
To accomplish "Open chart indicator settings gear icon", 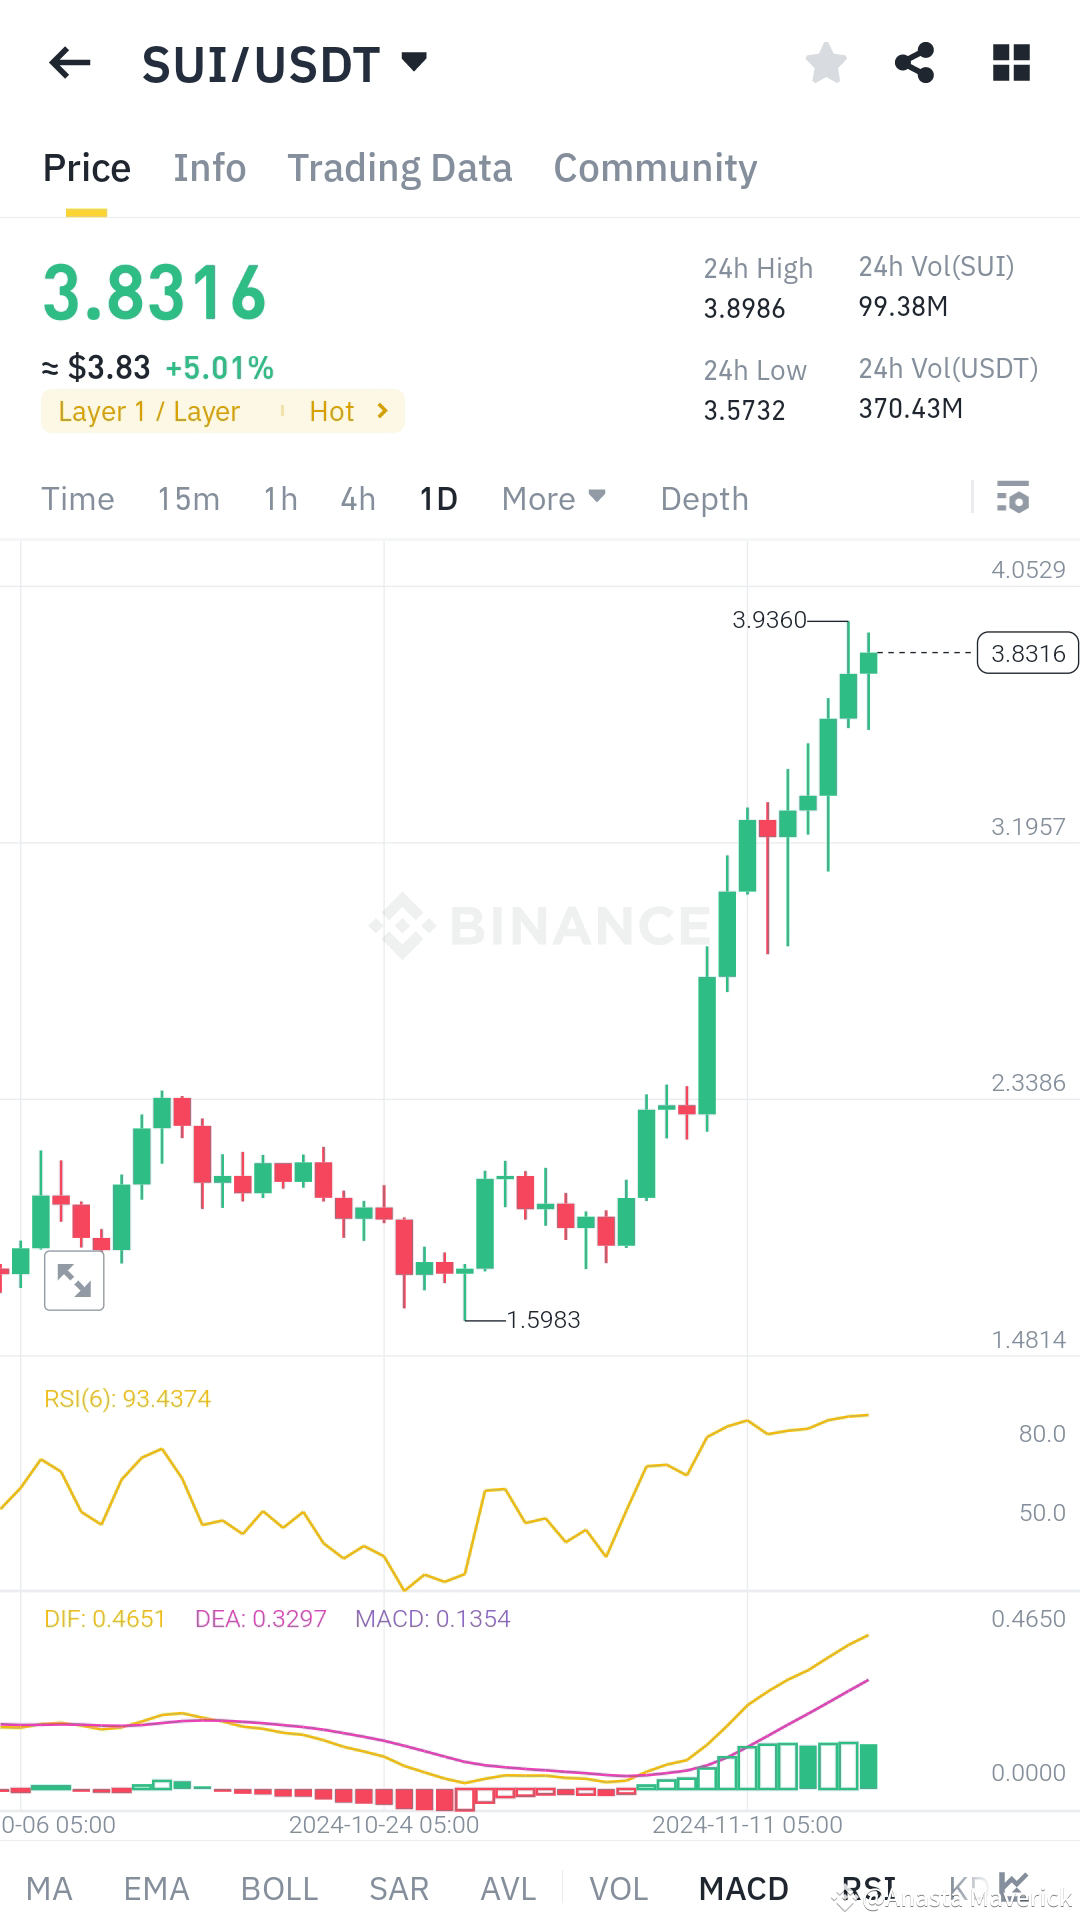I will [1012, 497].
